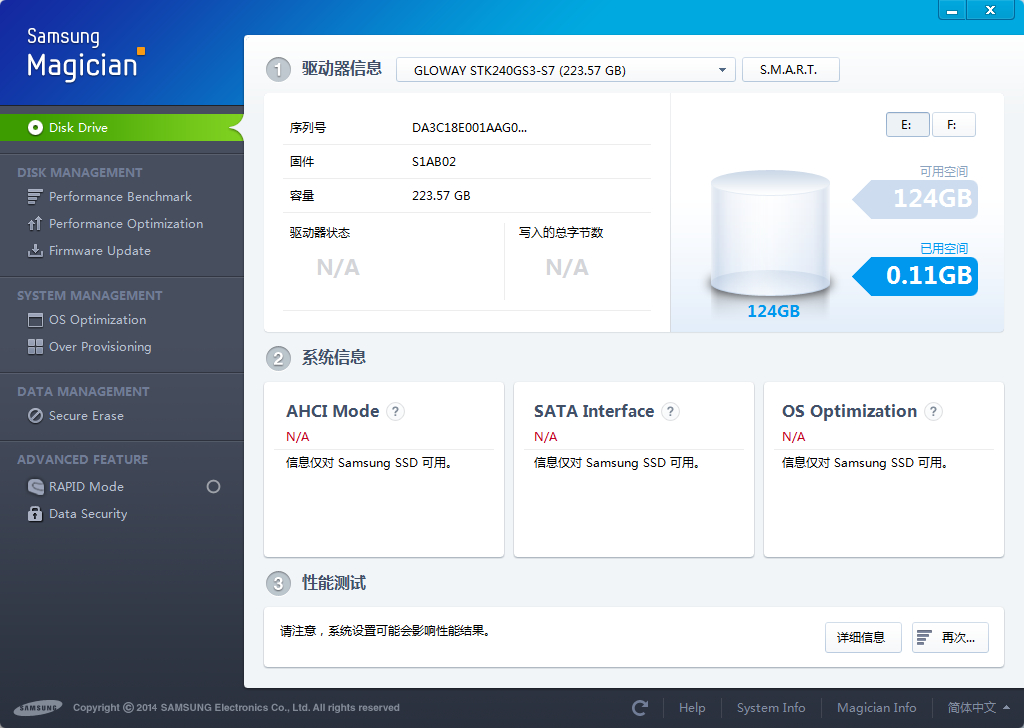This screenshot has width=1024, height=728.
Task: Show the AHCI Mode help tooltip
Action: click(x=395, y=411)
